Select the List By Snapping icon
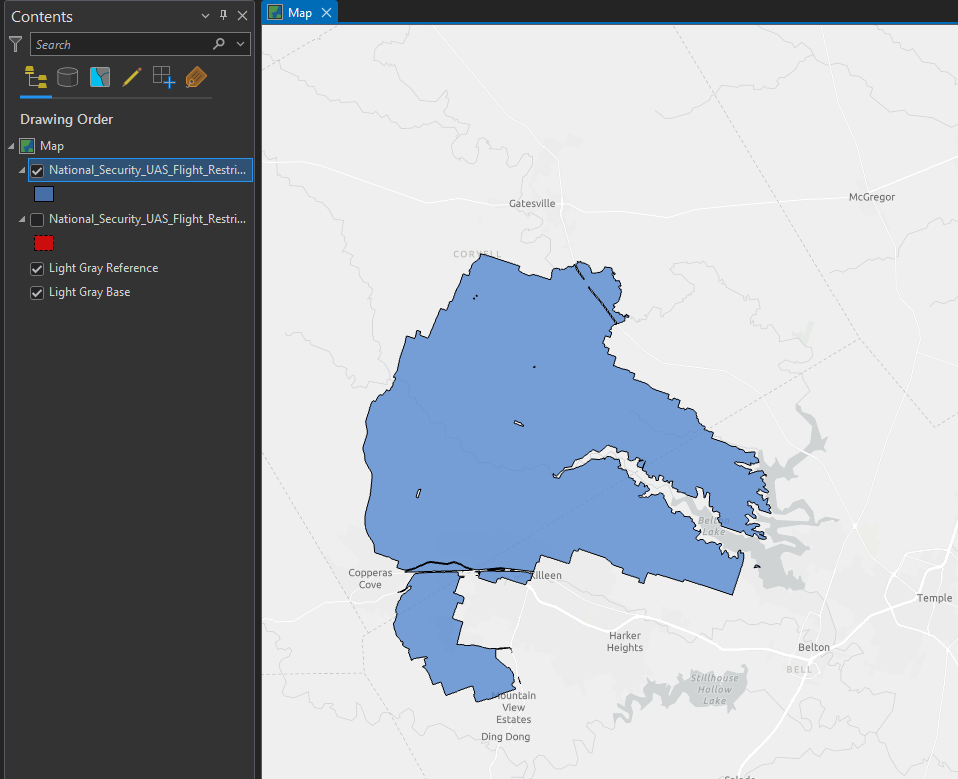Image resolution: width=958 pixels, height=779 pixels. point(163,77)
